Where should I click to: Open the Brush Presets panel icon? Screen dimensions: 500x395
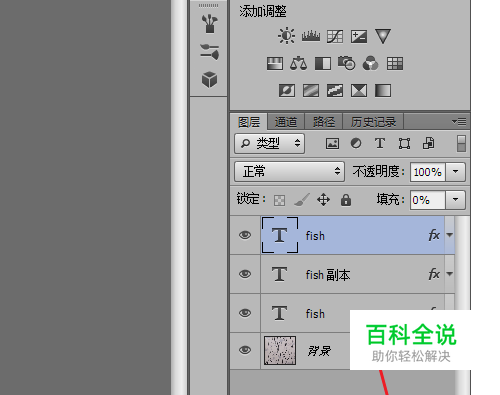[210, 52]
